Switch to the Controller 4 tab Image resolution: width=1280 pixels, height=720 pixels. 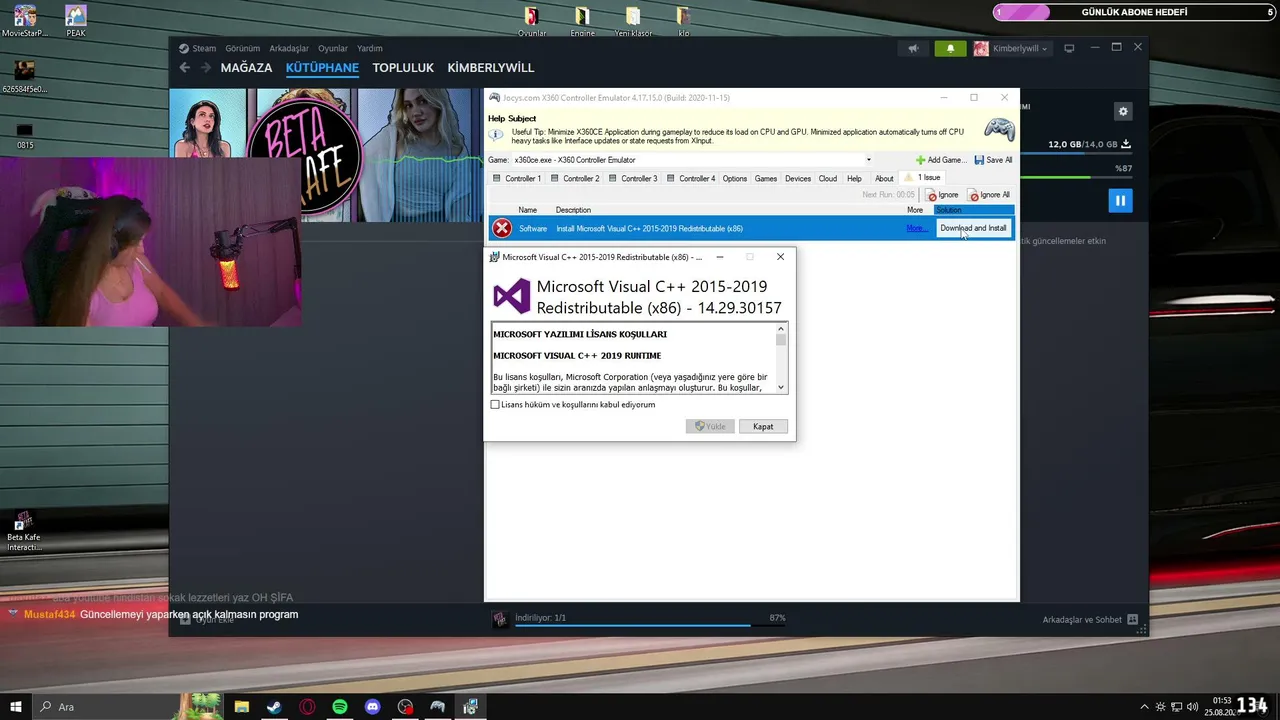pos(690,178)
